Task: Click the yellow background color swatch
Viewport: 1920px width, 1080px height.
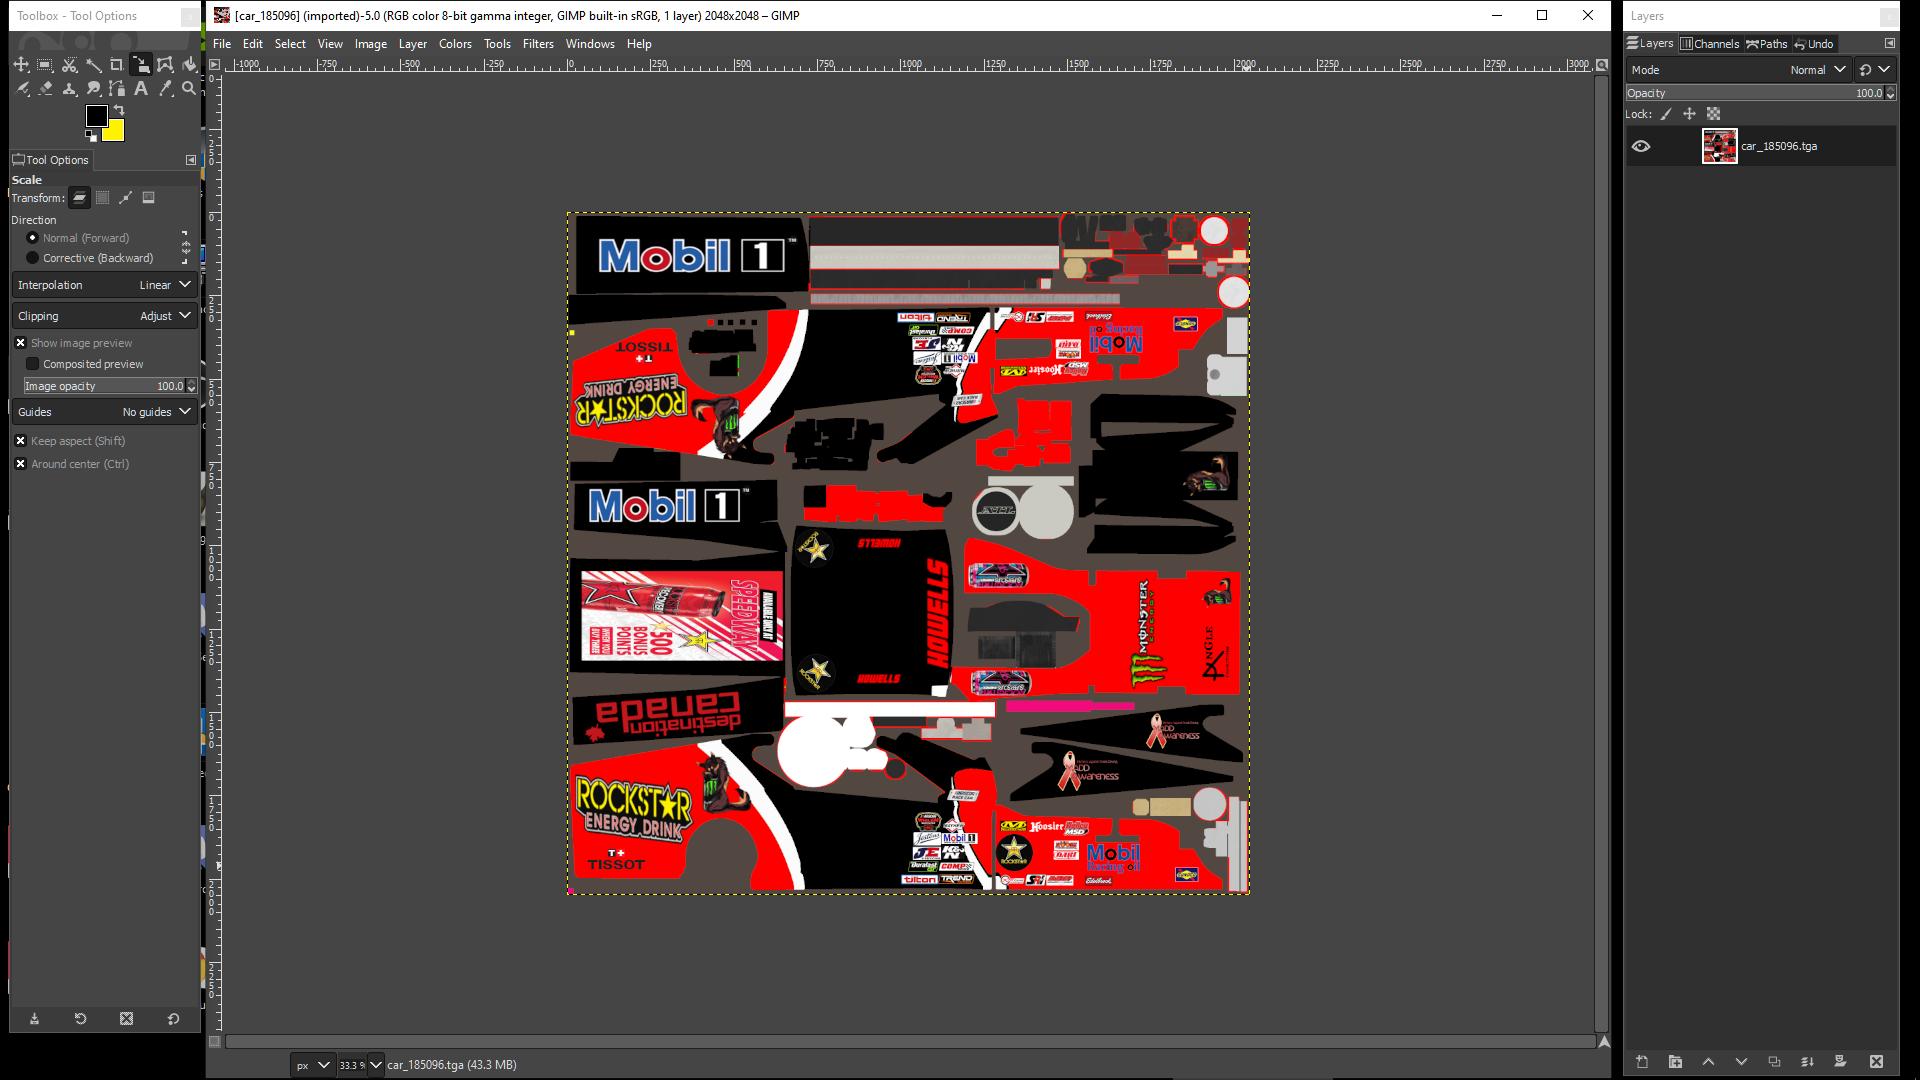Action: point(113,129)
